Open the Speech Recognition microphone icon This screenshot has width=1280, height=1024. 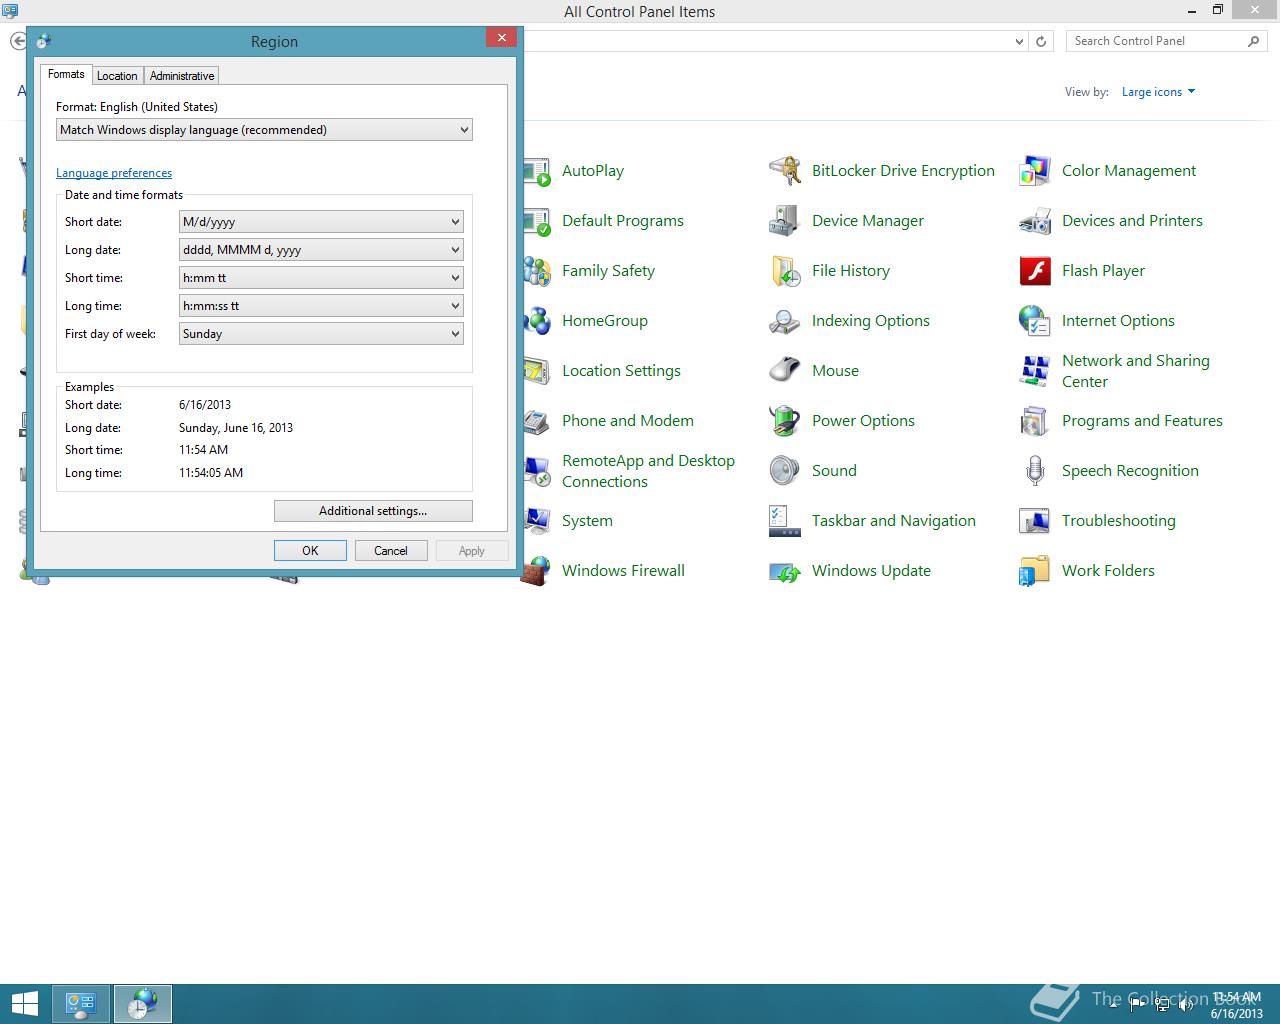[x=1035, y=471]
